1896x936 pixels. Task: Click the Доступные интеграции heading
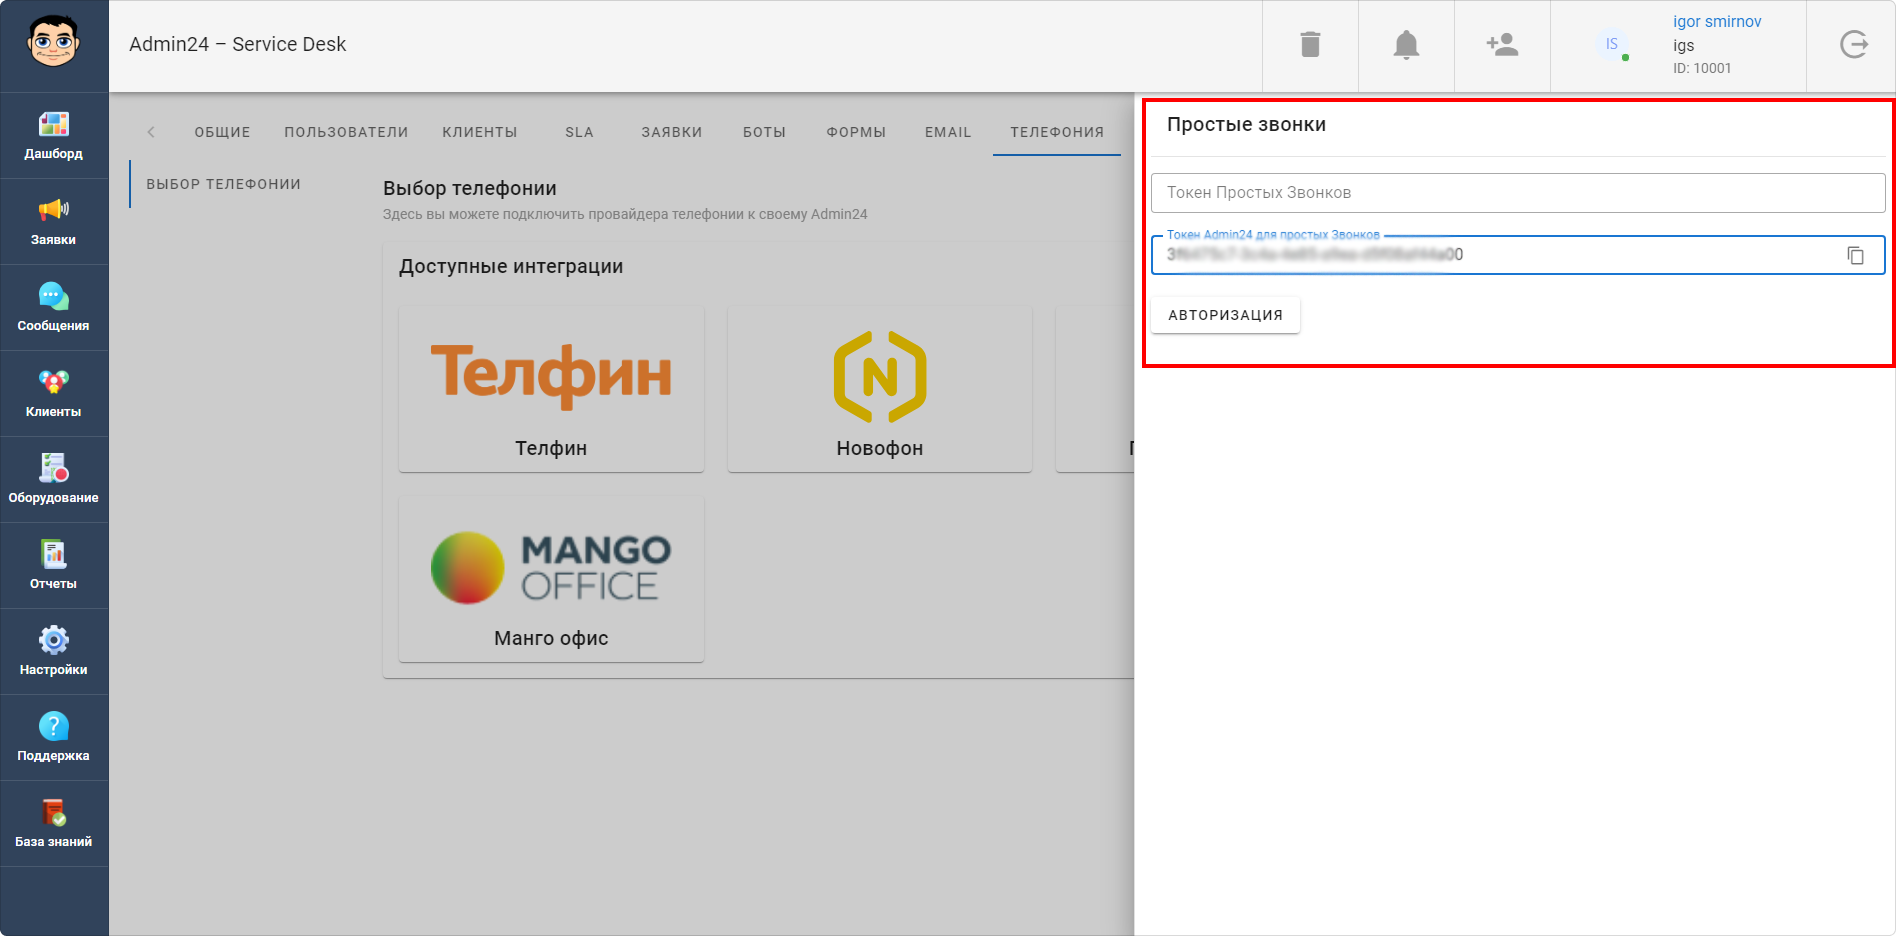[511, 267]
